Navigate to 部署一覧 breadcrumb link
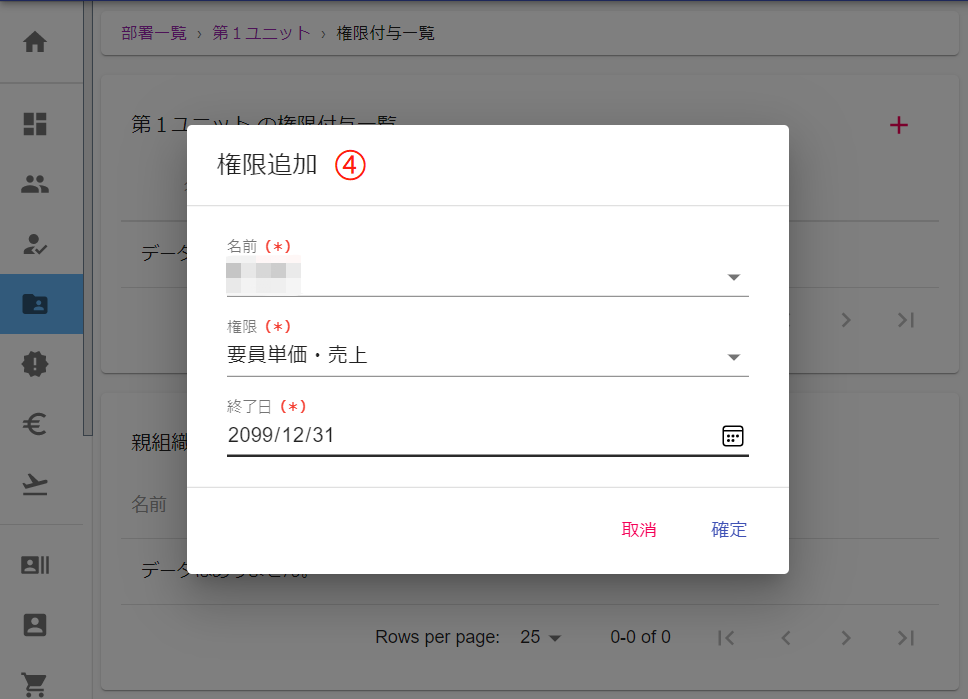This screenshot has height=699, width=968. click(x=154, y=33)
